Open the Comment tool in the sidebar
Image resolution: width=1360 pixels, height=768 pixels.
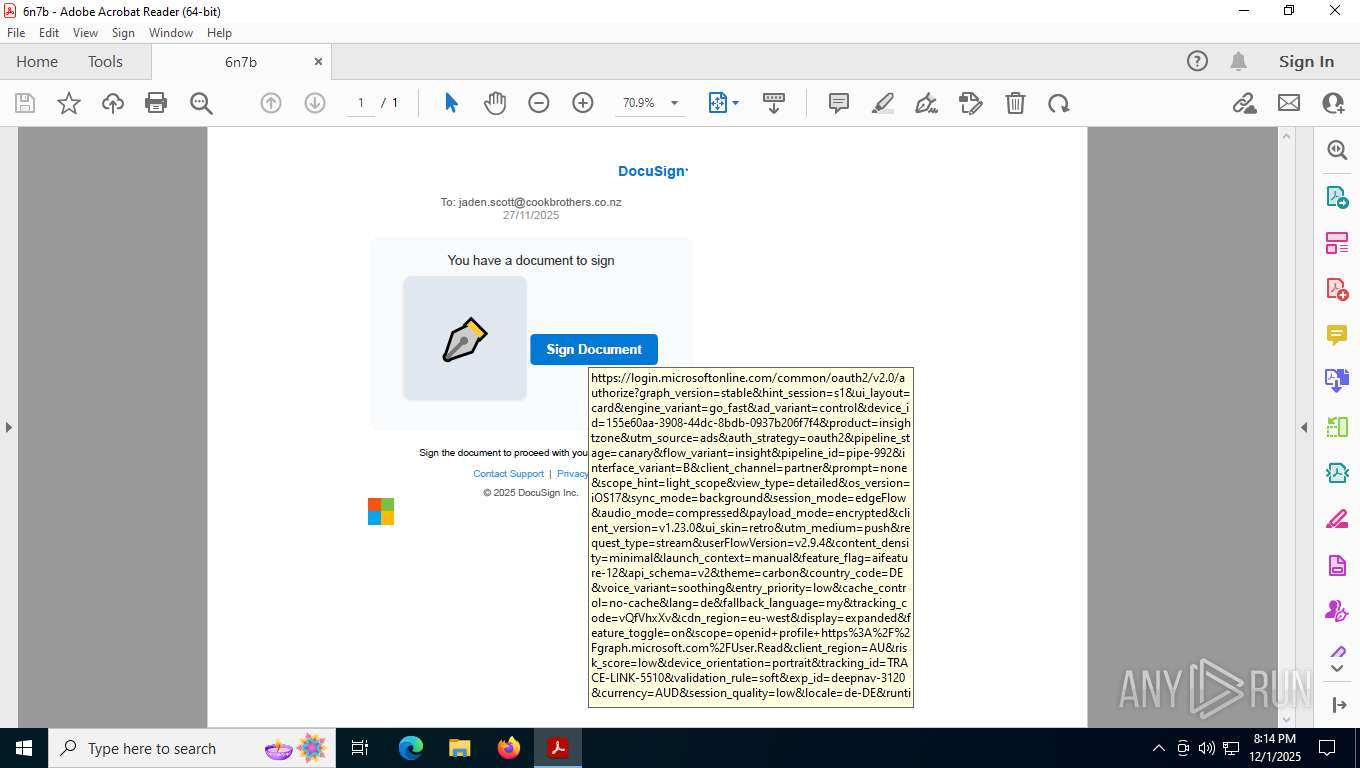[1337, 335]
